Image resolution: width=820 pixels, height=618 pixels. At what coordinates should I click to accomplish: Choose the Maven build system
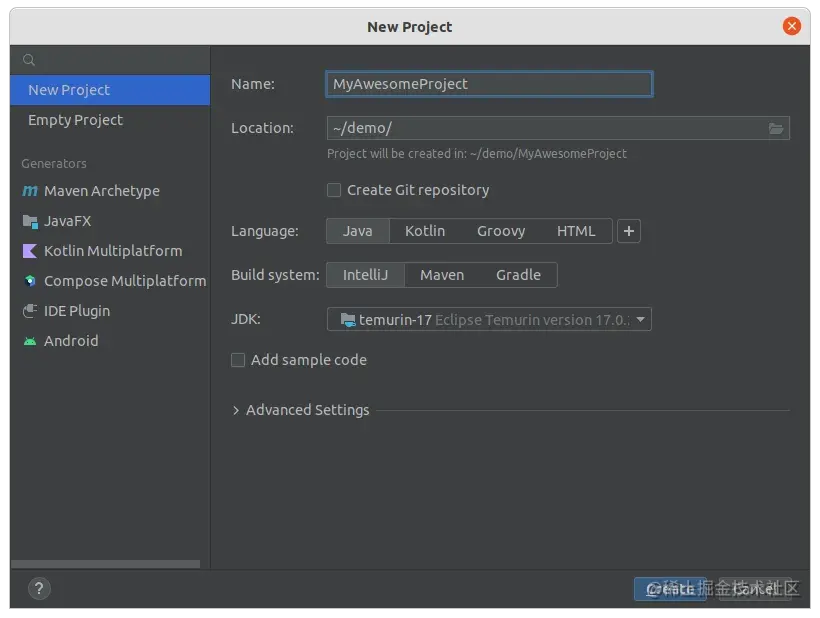(442, 275)
